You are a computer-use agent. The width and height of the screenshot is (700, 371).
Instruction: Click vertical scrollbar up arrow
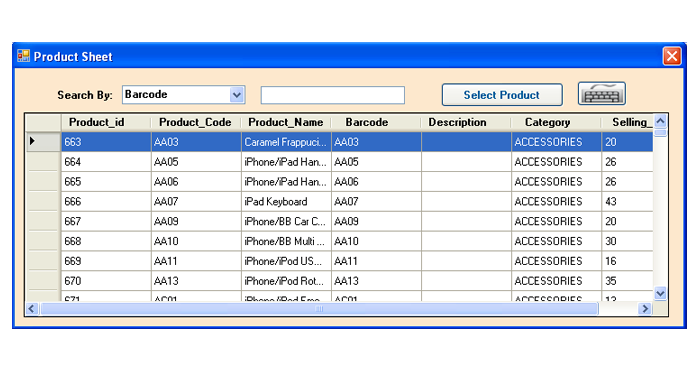pyautogui.click(x=660, y=121)
